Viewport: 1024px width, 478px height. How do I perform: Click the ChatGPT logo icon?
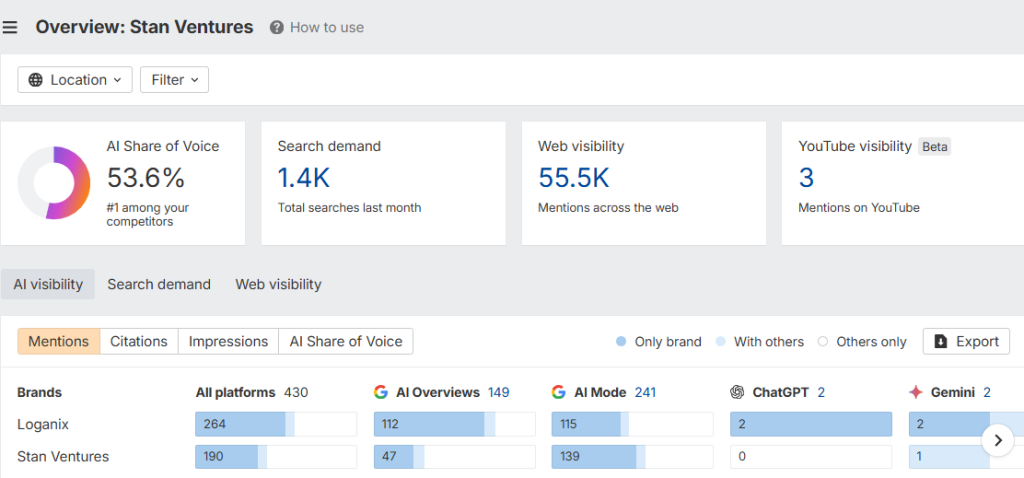(x=737, y=392)
